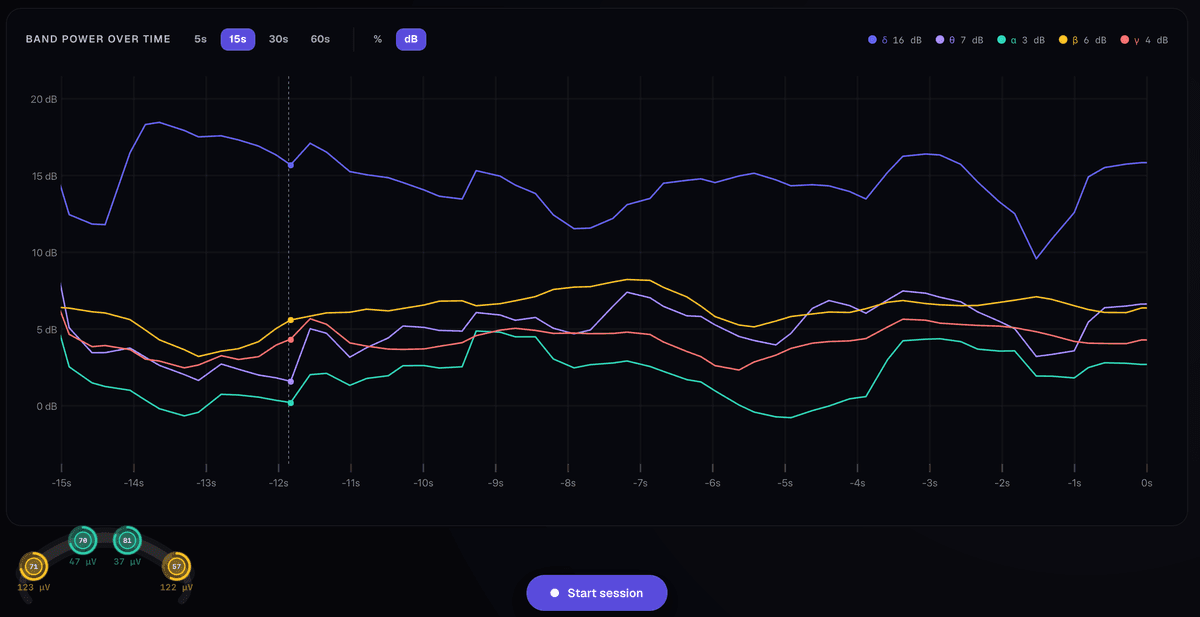Image resolution: width=1200 pixels, height=617 pixels.
Task: Click the electrode indicator showing 70
Action: coord(83,540)
